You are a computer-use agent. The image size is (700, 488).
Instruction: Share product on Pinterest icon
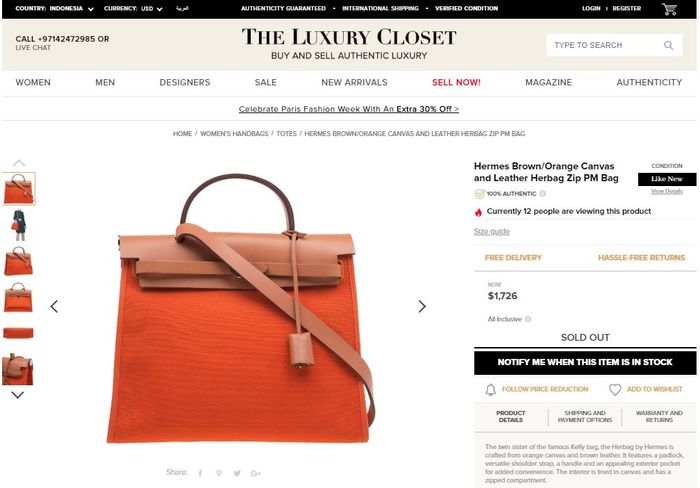point(219,473)
